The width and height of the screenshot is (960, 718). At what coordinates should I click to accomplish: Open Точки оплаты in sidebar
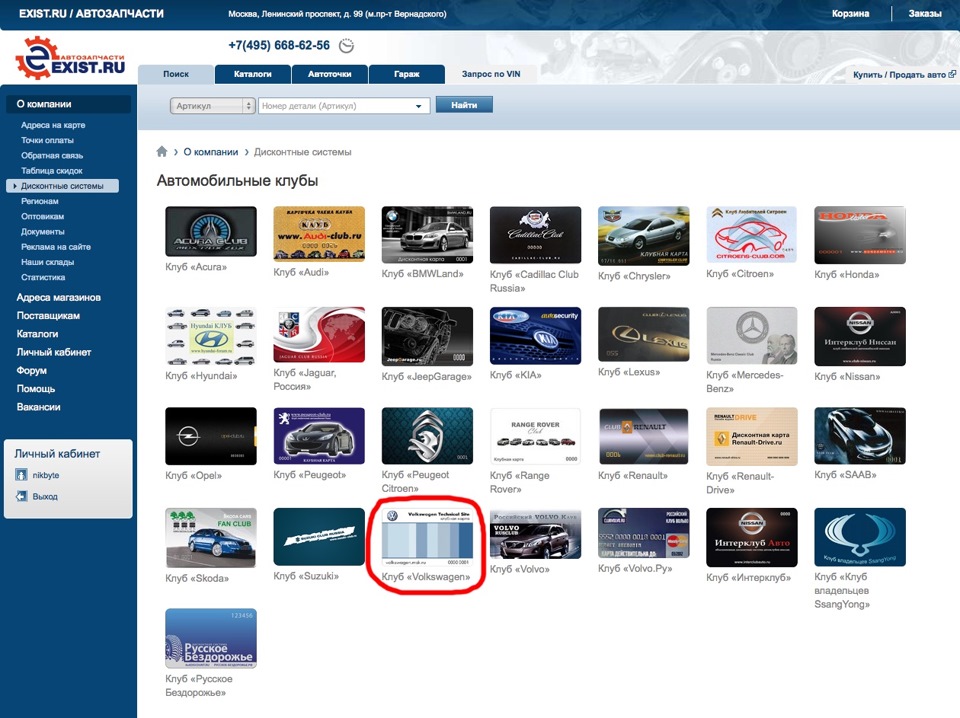coord(47,140)
